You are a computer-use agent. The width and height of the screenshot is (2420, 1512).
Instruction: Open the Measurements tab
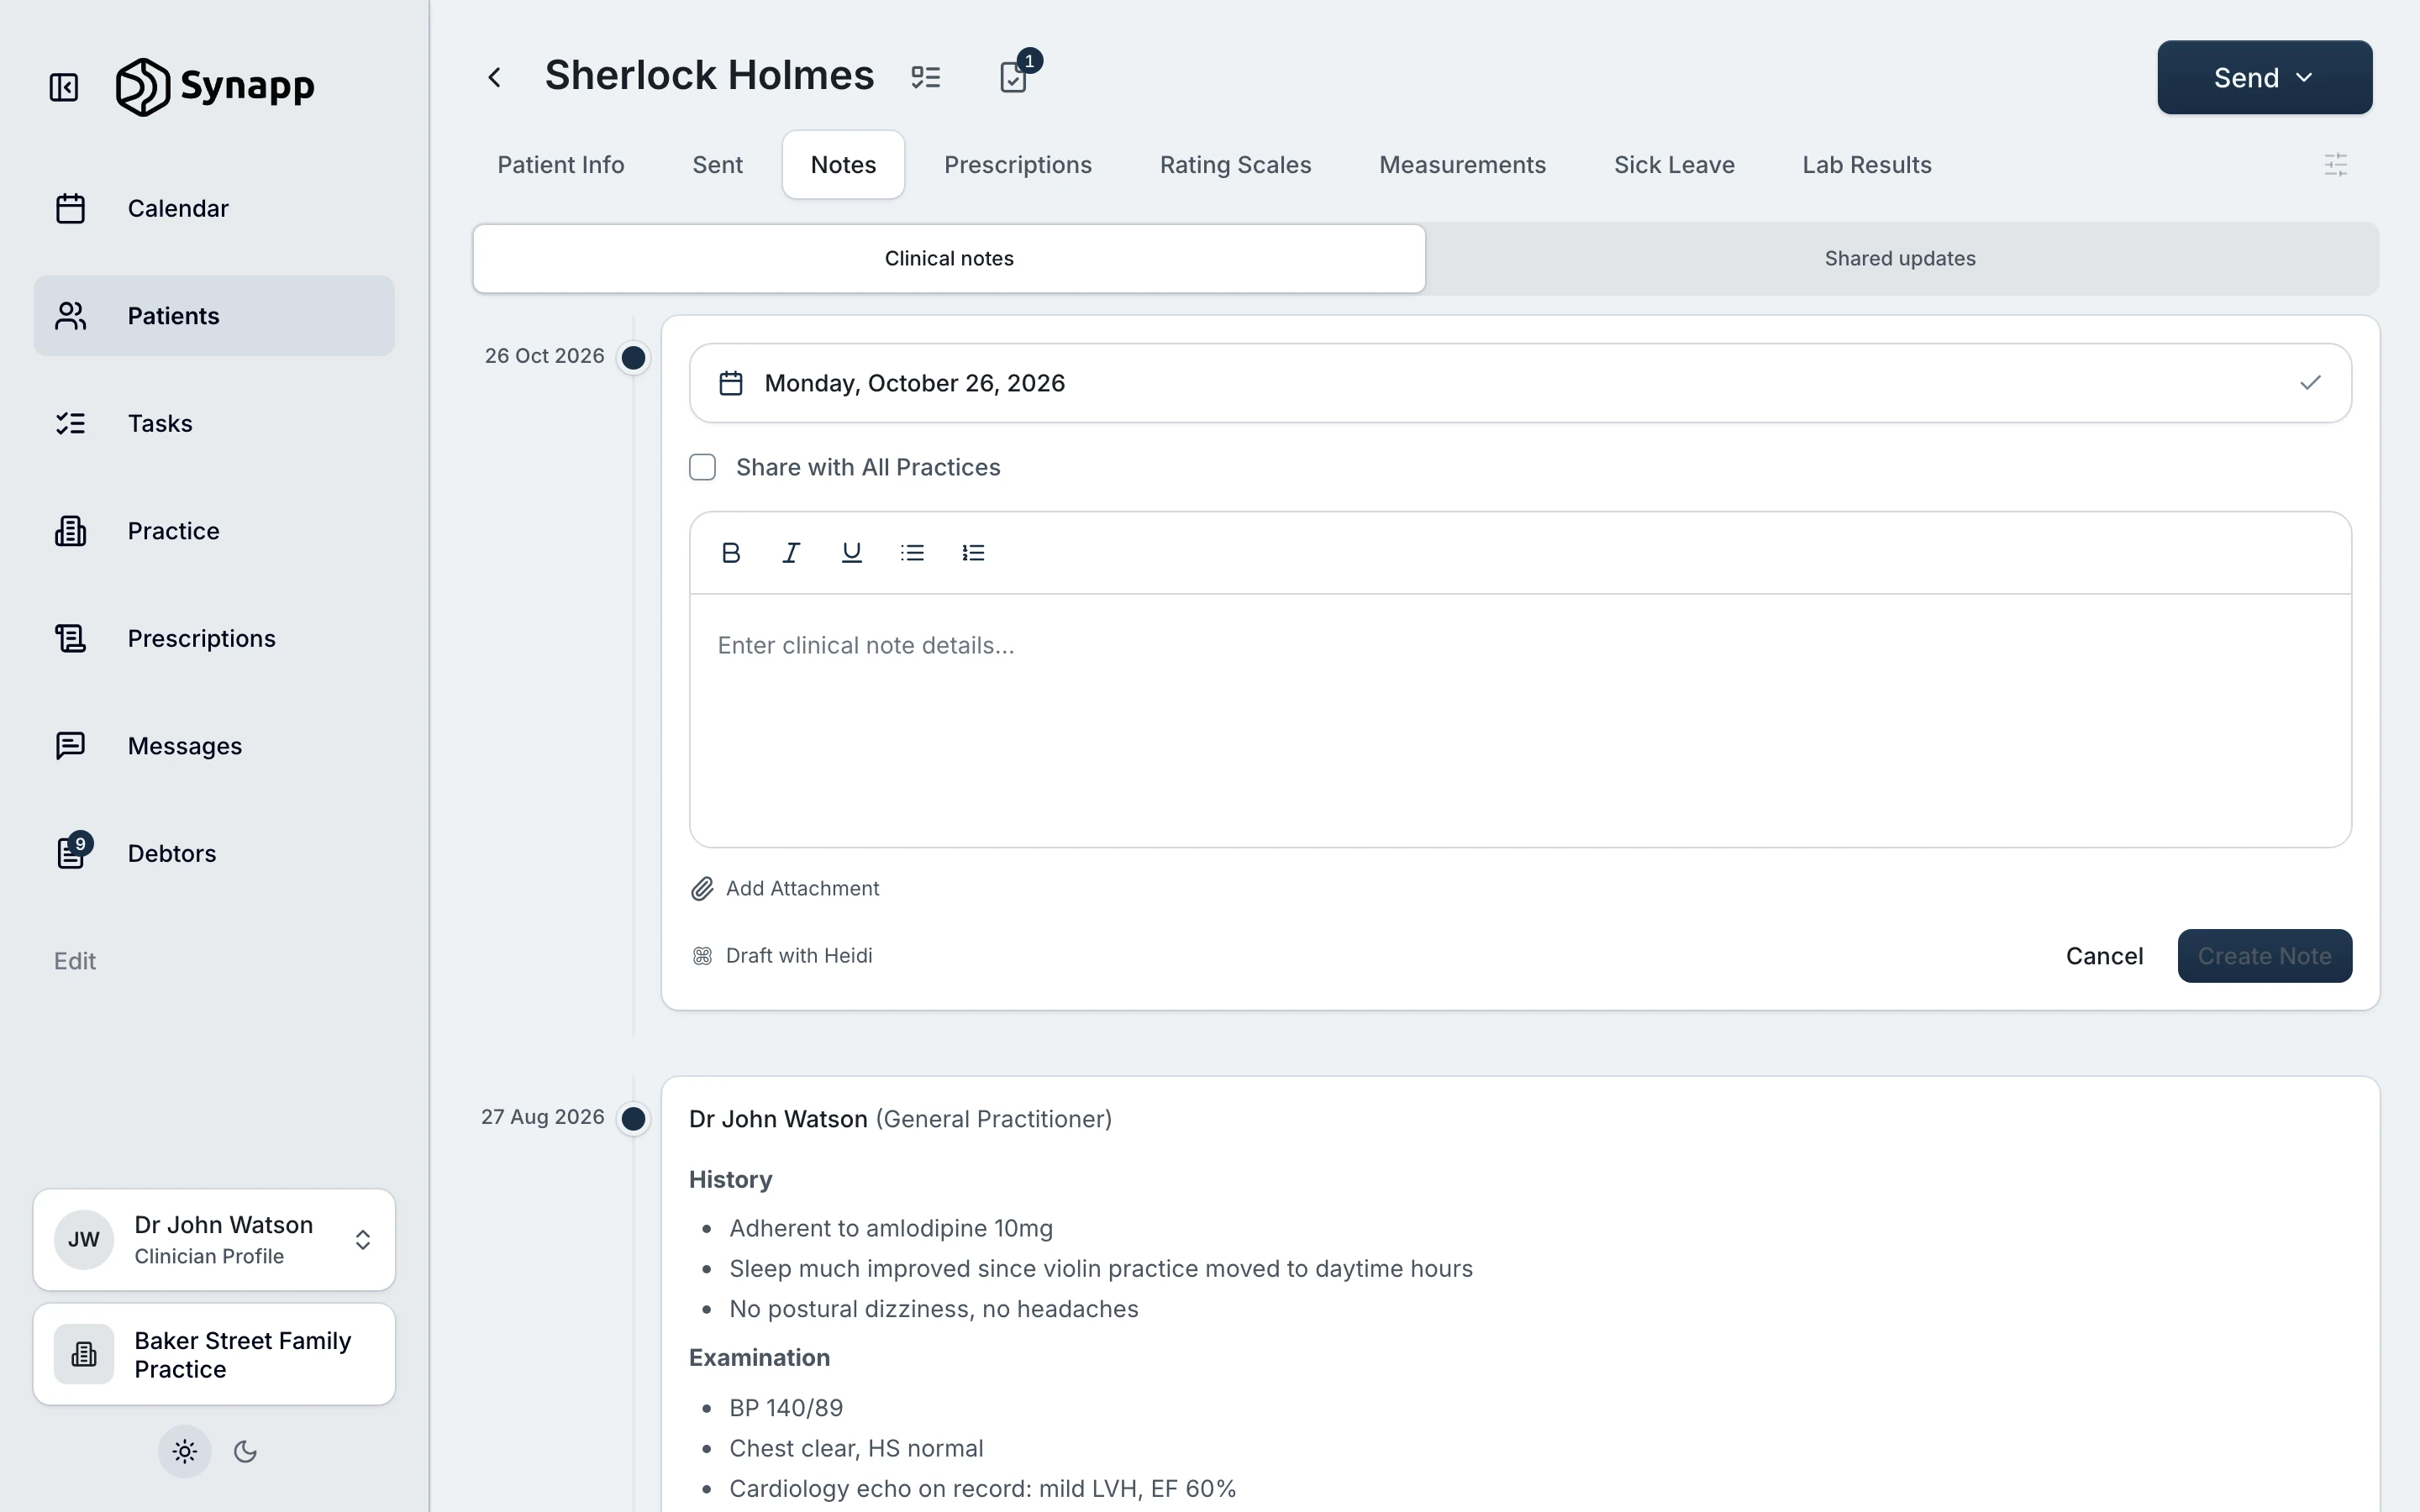click(1462, 165)
